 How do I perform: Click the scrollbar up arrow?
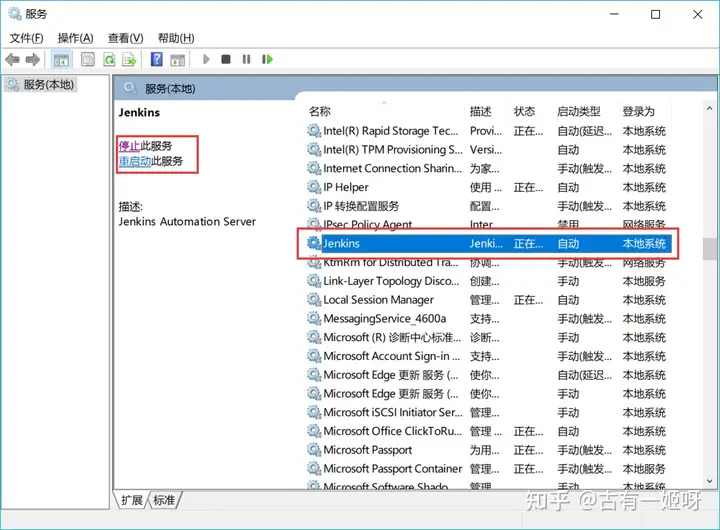coord(709,109)
